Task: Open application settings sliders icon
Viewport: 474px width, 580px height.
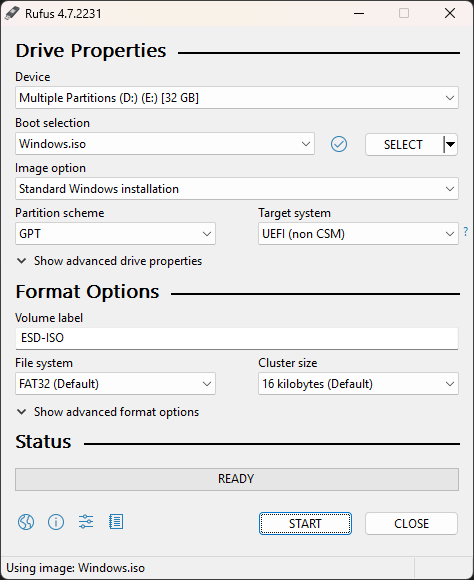Action: pyautogui.click(x=86, y=522)
